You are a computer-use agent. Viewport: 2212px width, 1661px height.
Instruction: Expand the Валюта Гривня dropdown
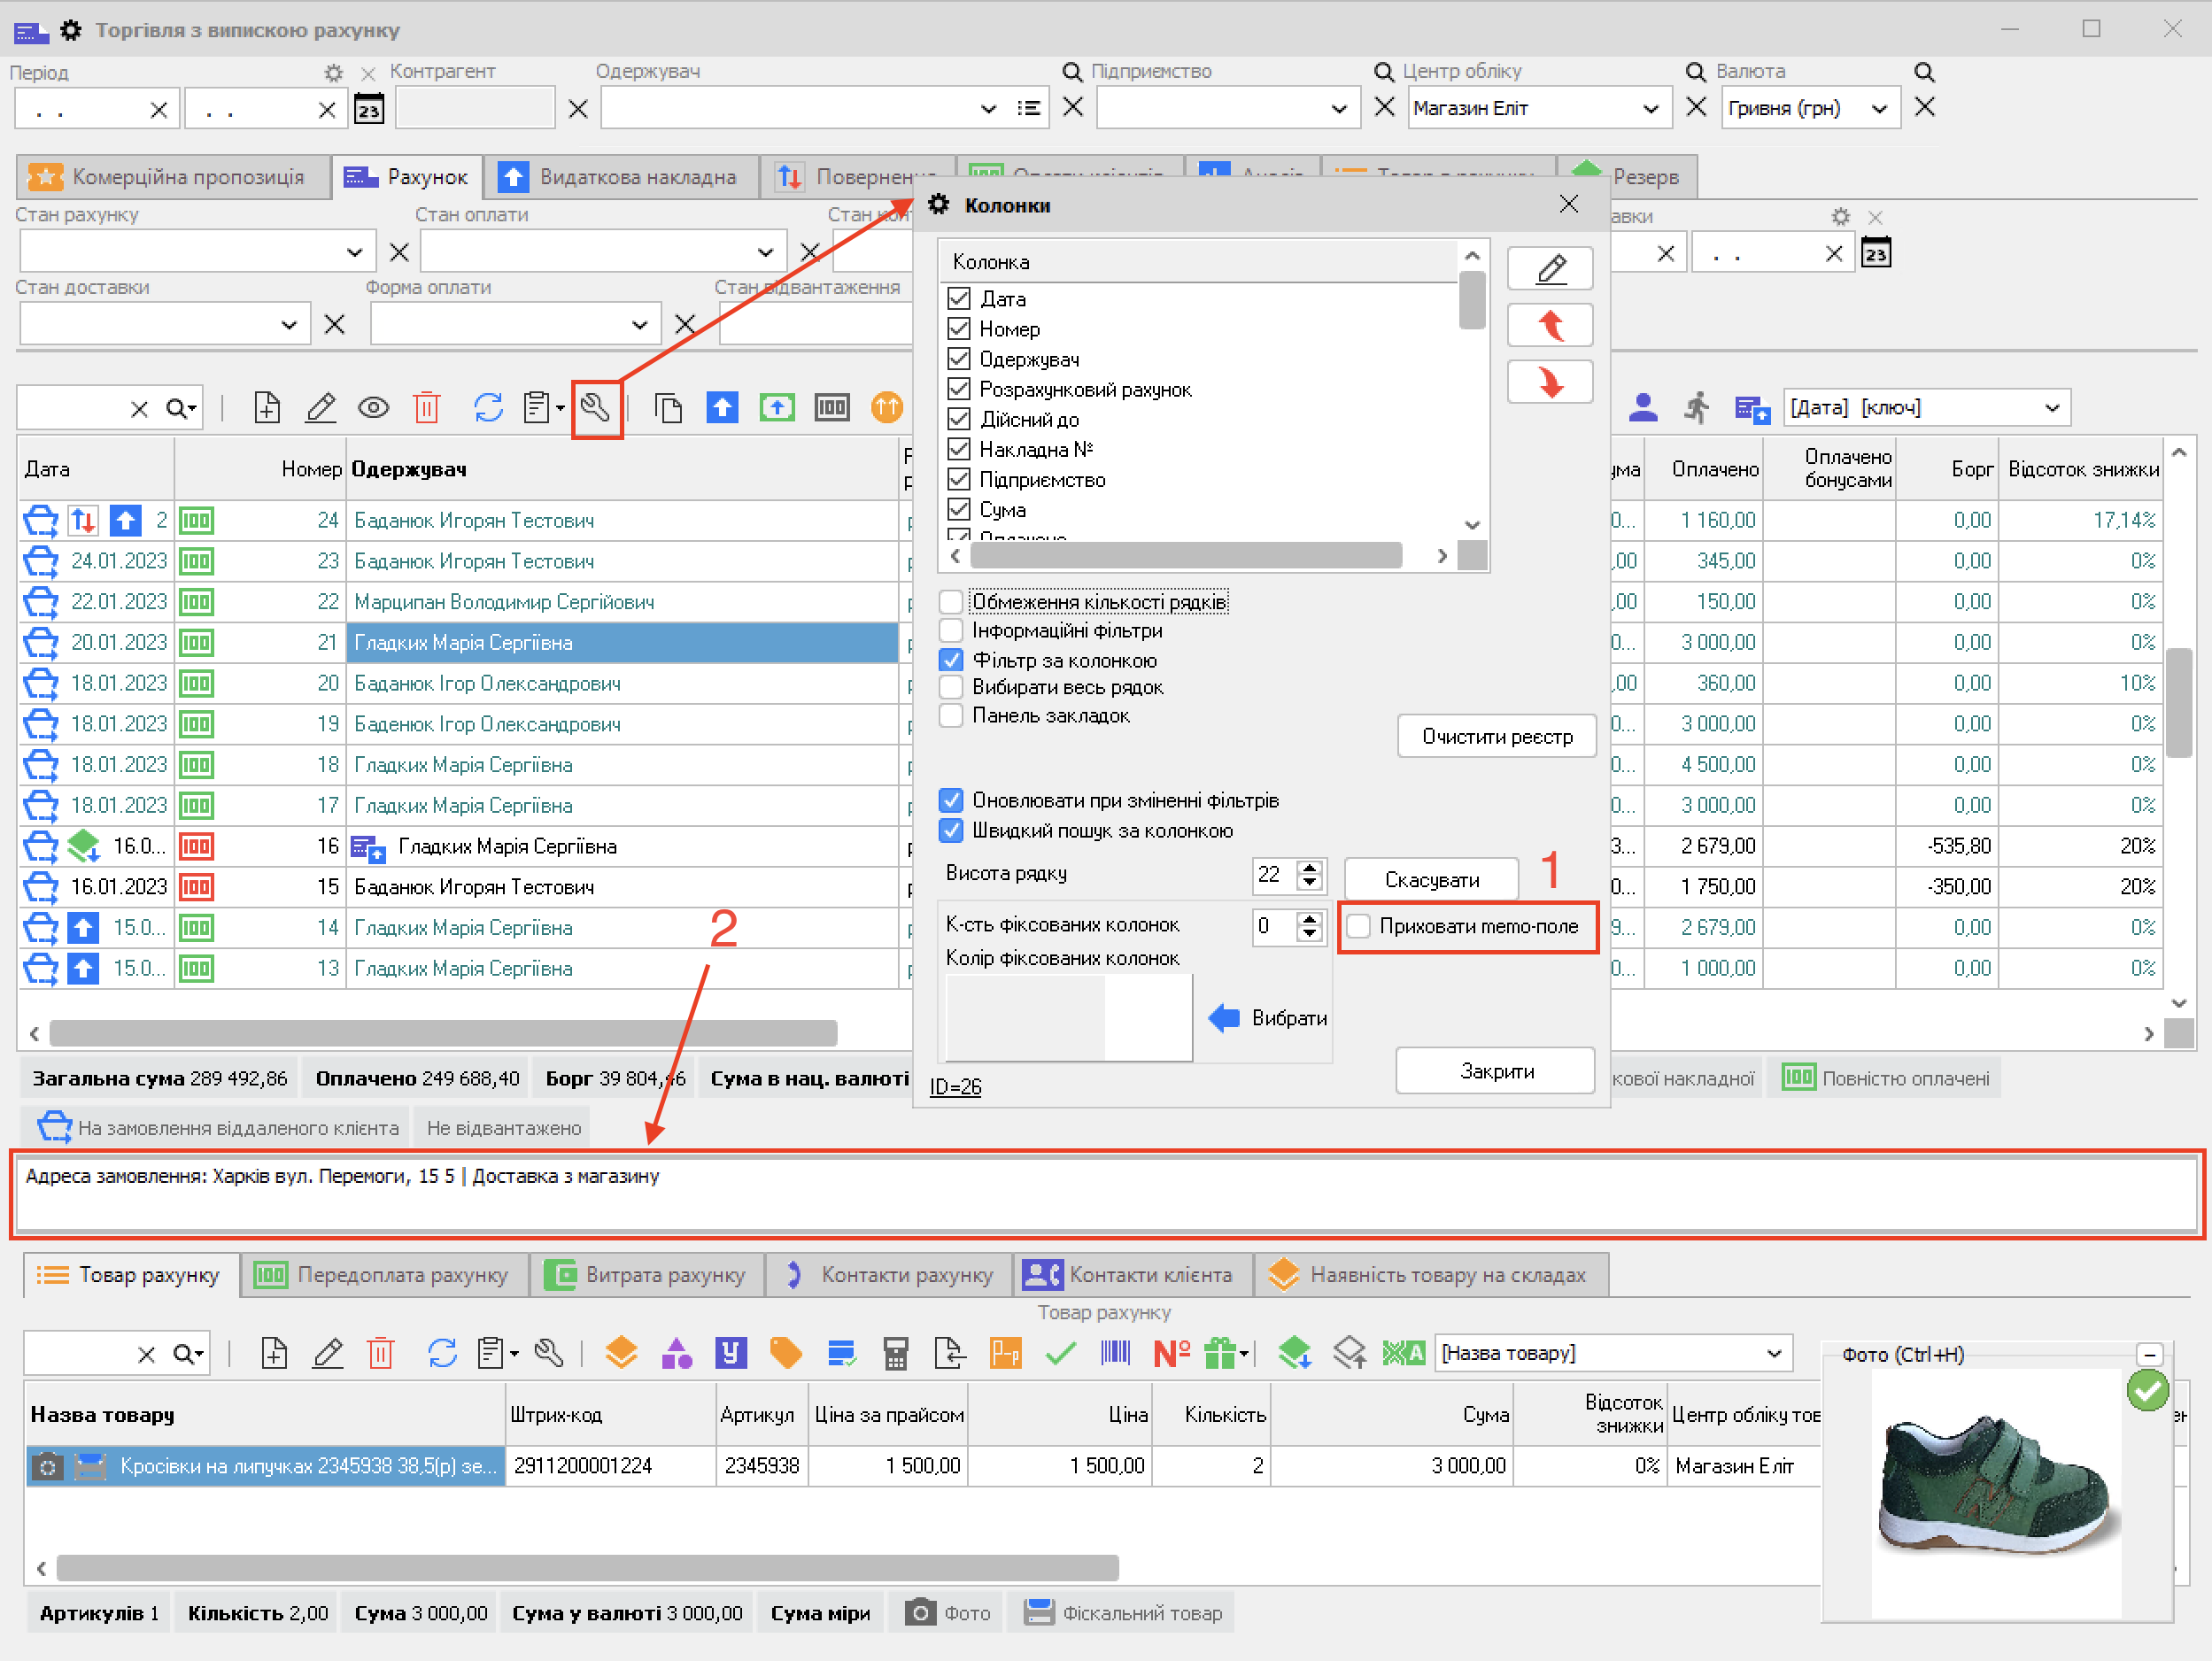(1879, 109)
